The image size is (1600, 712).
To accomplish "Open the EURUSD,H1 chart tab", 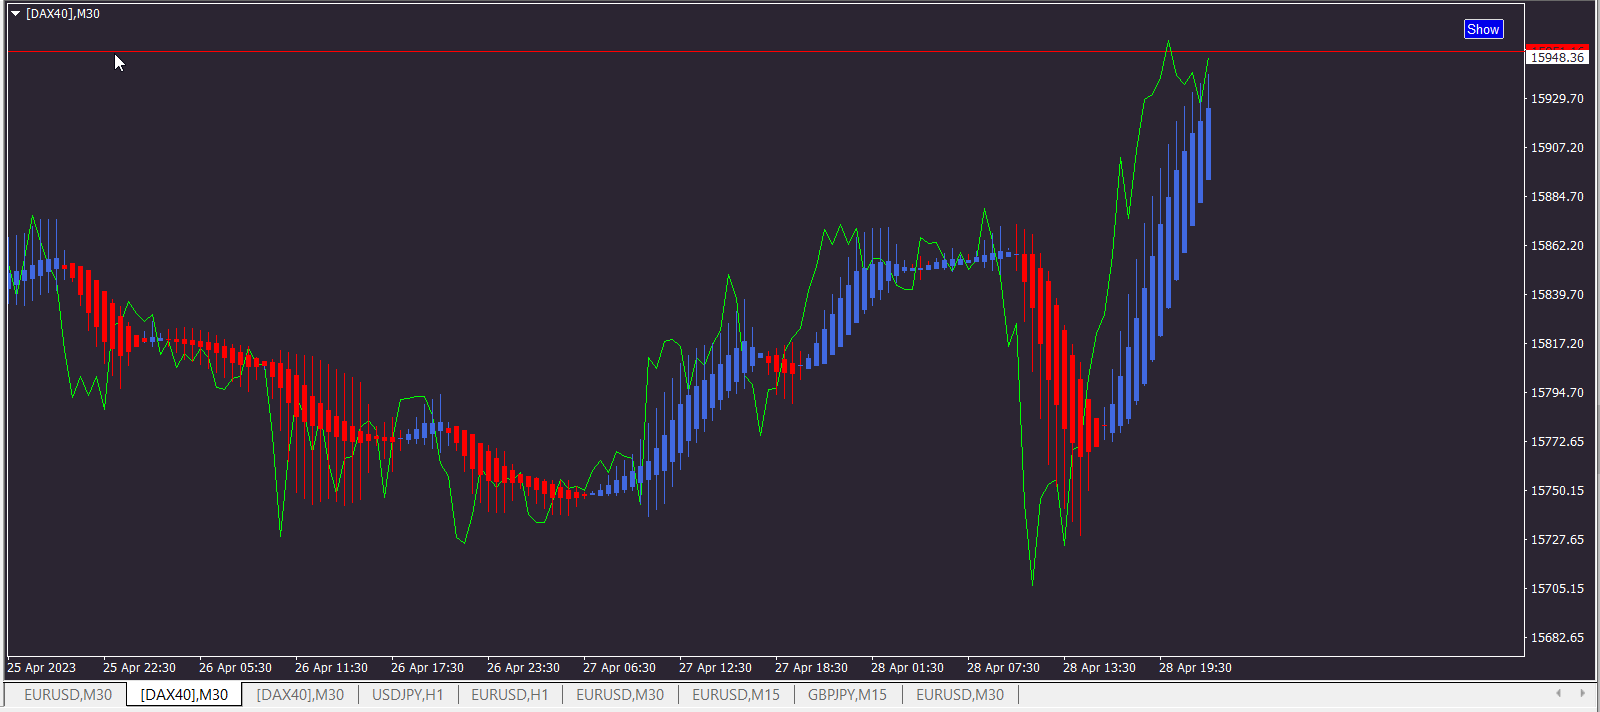I will (510, 694).
